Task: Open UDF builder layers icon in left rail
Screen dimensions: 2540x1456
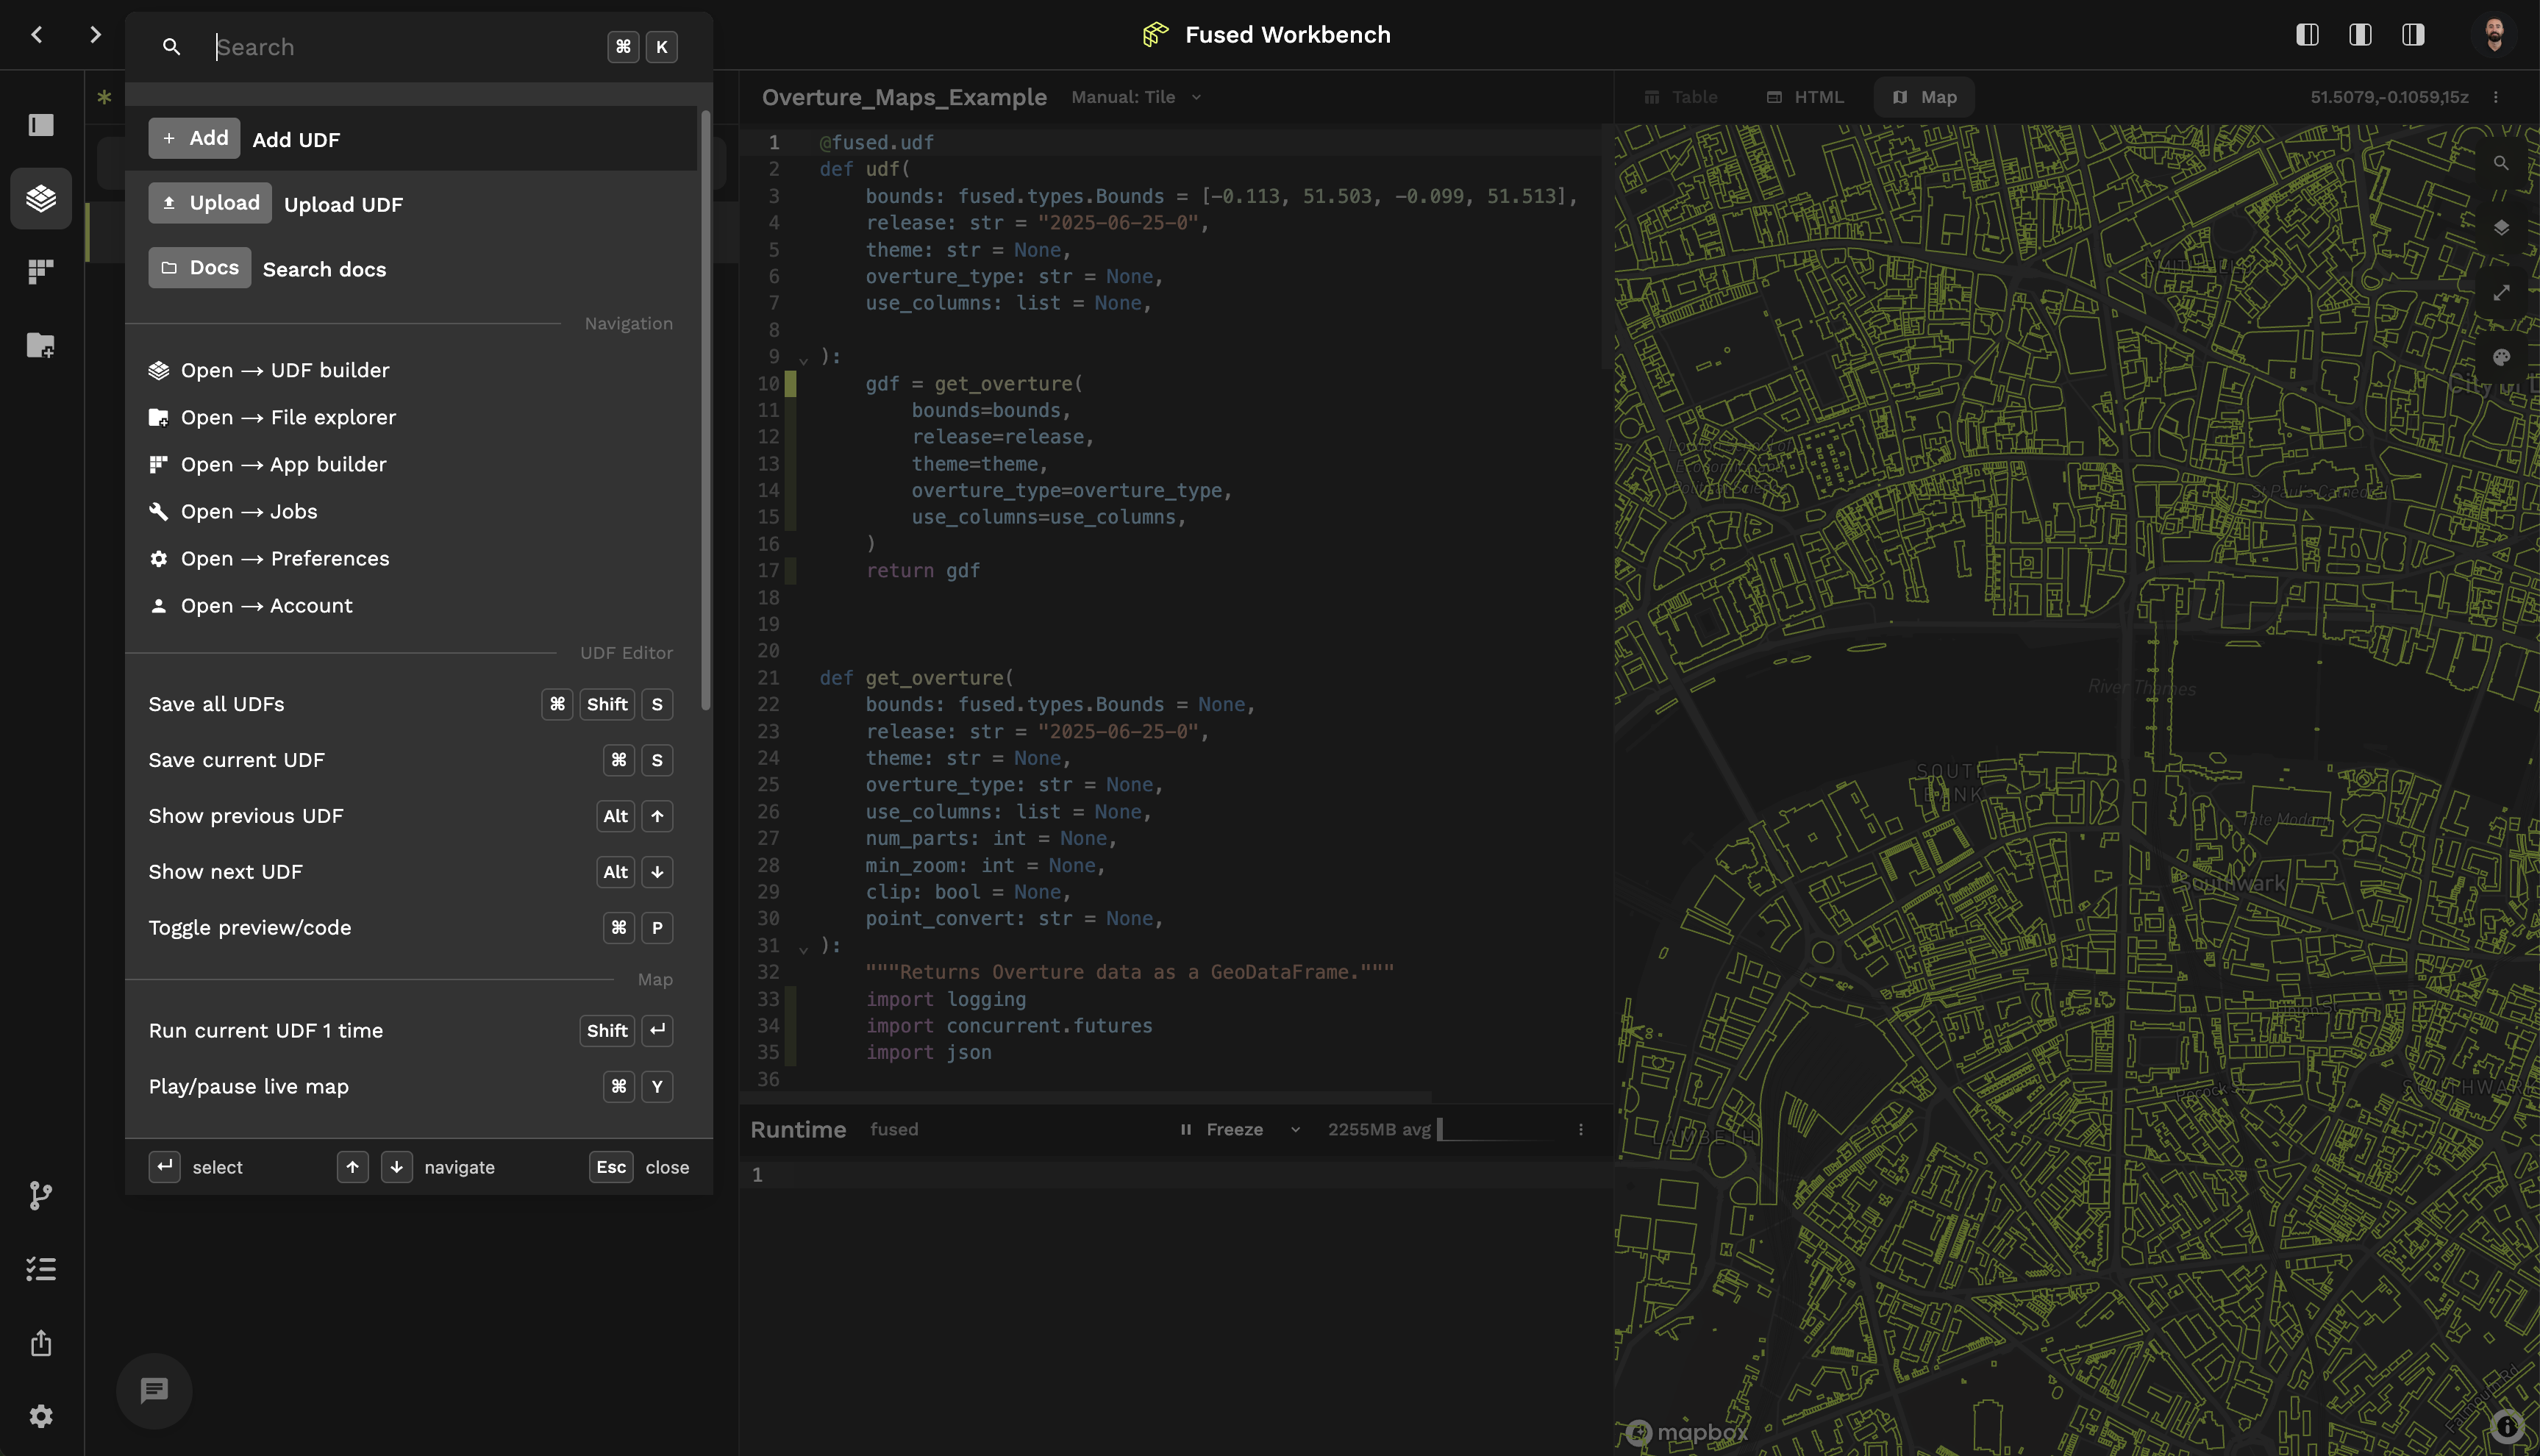Action: [41, 198]
